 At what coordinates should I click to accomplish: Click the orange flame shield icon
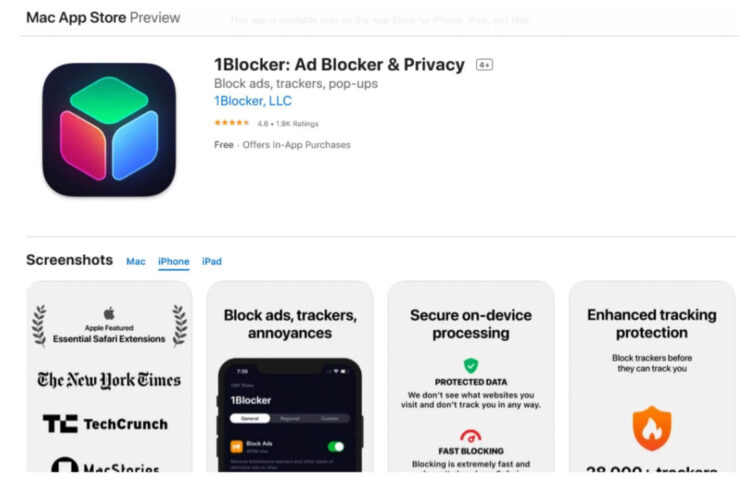click(x=652, y=428)
